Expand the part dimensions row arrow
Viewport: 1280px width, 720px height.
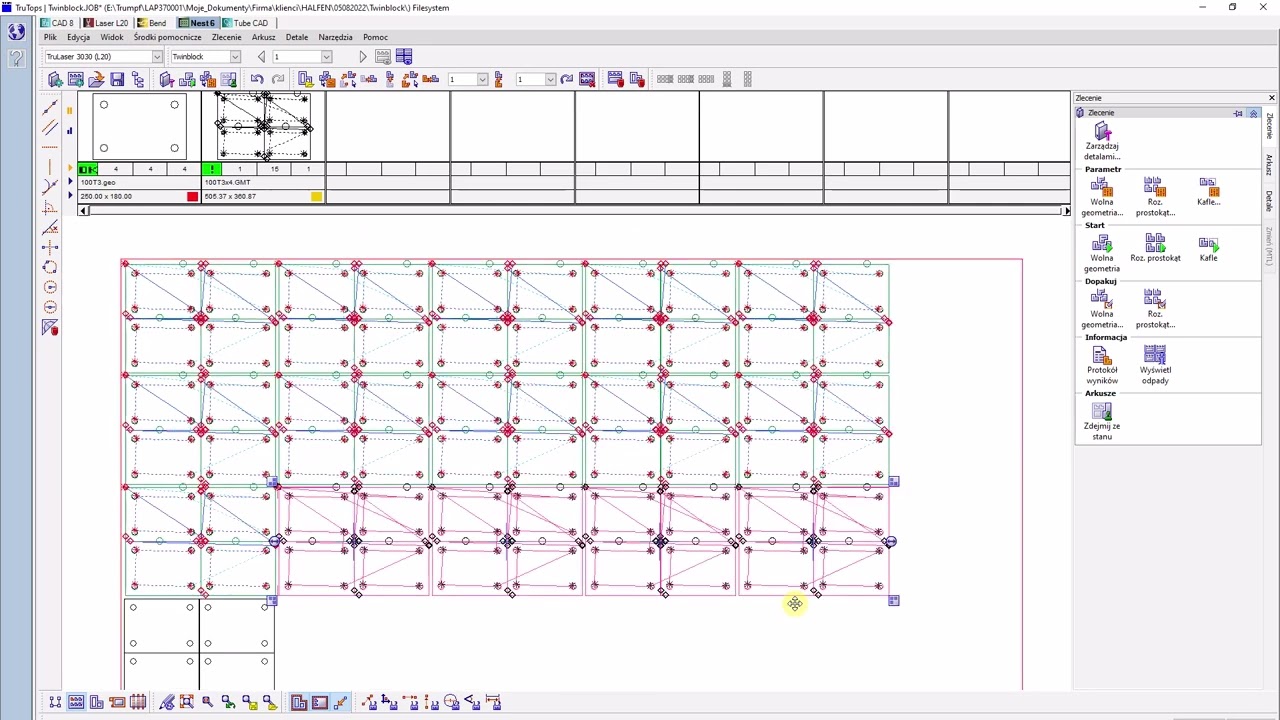tap(70, 196)
